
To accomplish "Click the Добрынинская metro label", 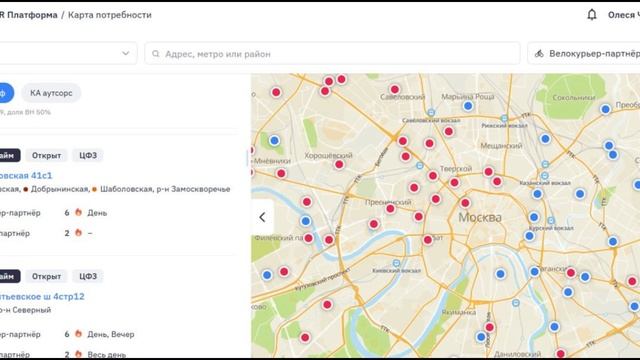I will point(60,189).
